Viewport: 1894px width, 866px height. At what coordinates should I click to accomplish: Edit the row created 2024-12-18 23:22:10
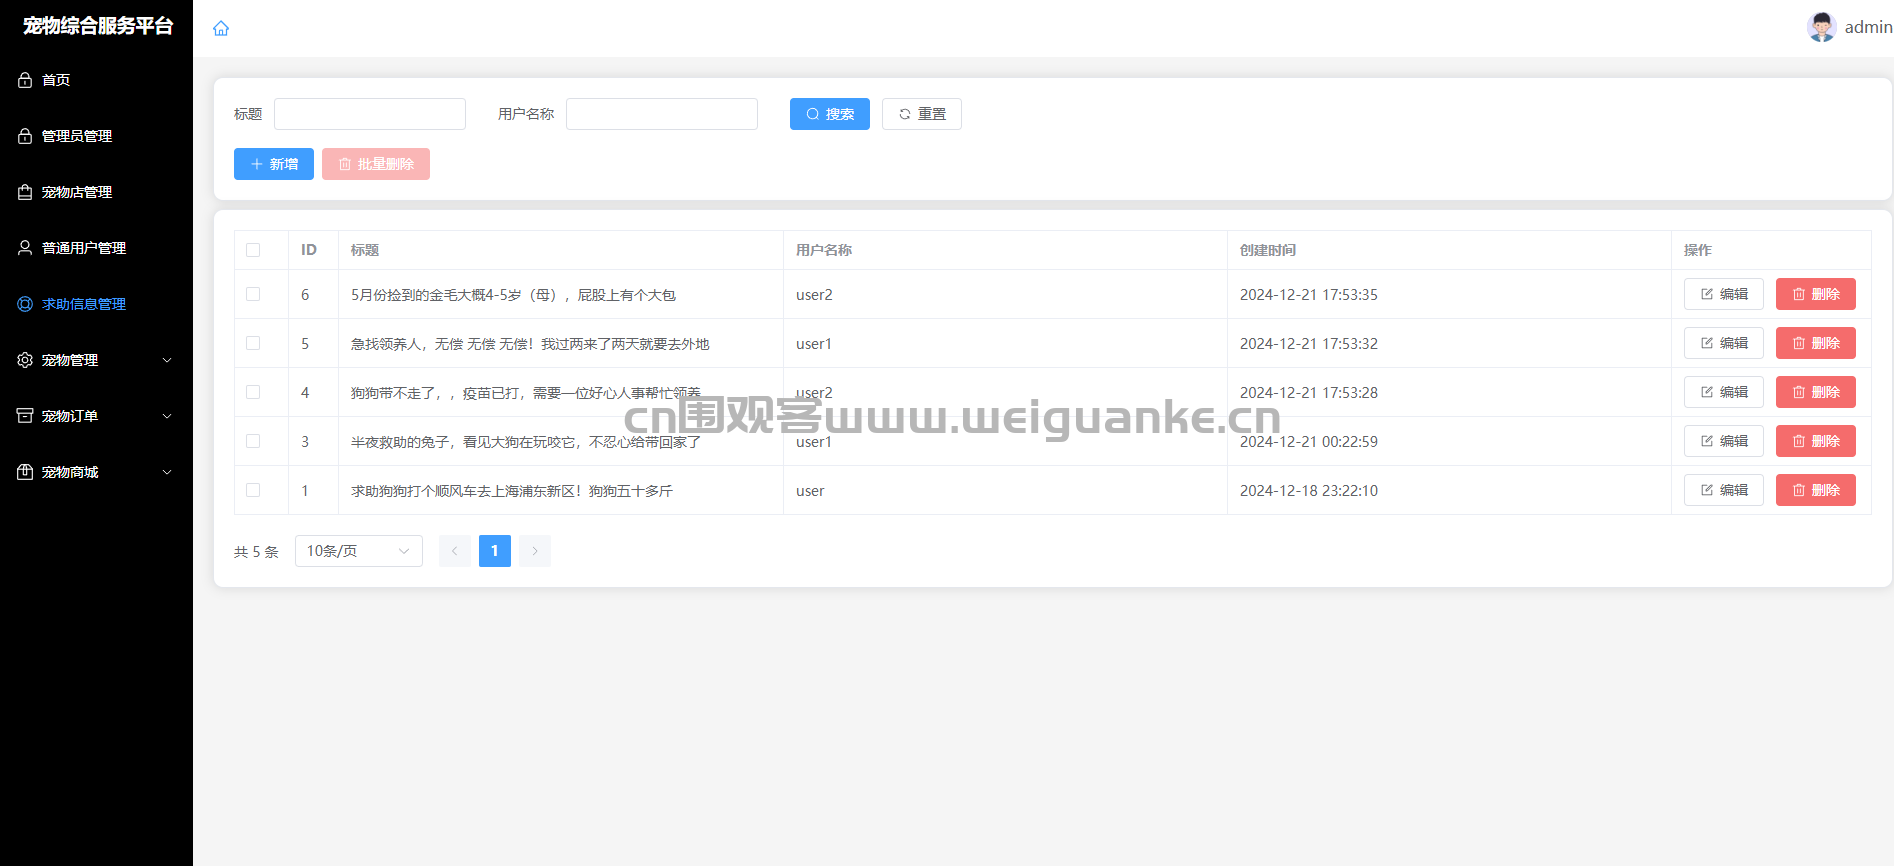(1724, 490)
